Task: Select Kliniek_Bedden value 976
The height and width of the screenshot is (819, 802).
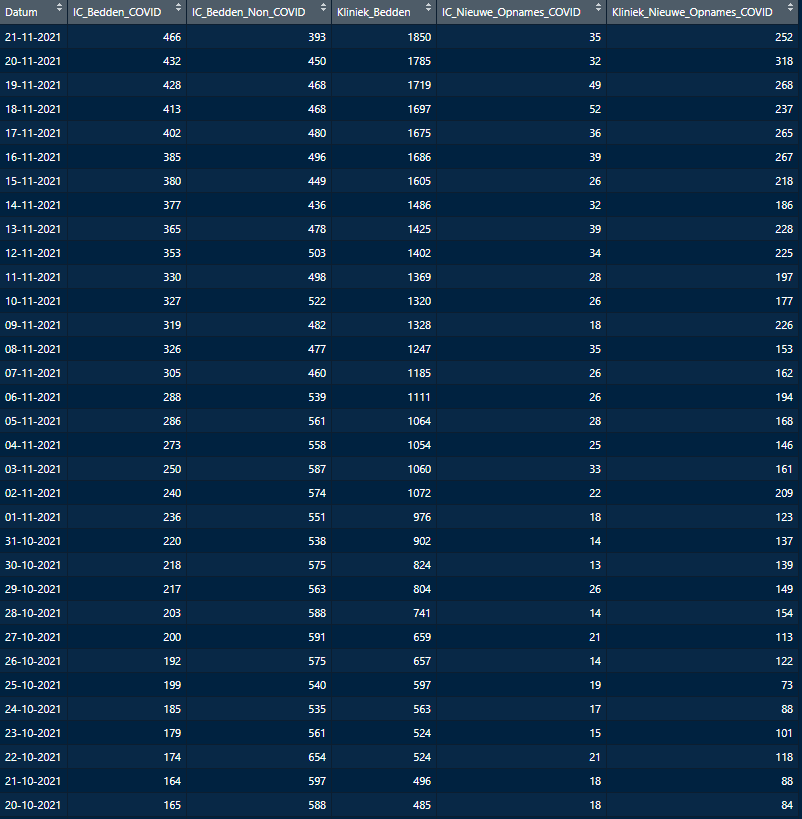Action: coord(422,518)
